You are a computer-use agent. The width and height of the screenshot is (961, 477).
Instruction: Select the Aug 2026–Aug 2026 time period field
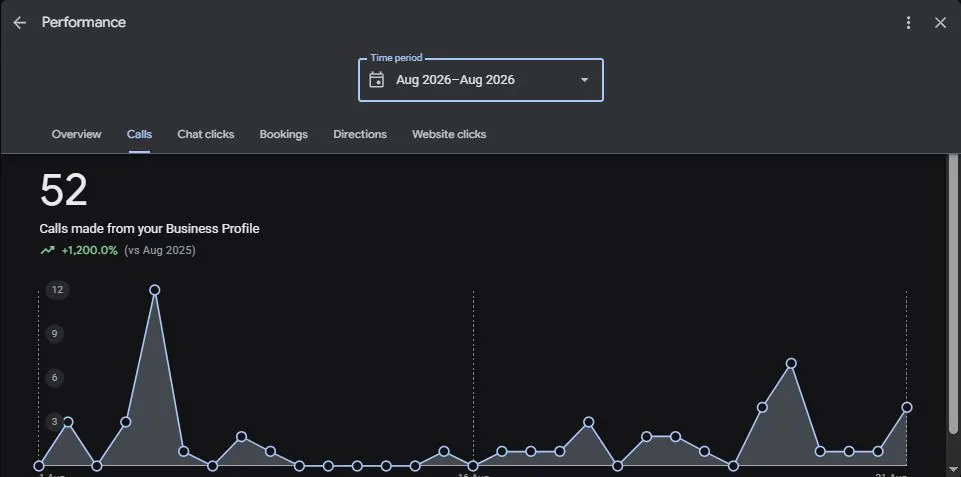point(480,80)
